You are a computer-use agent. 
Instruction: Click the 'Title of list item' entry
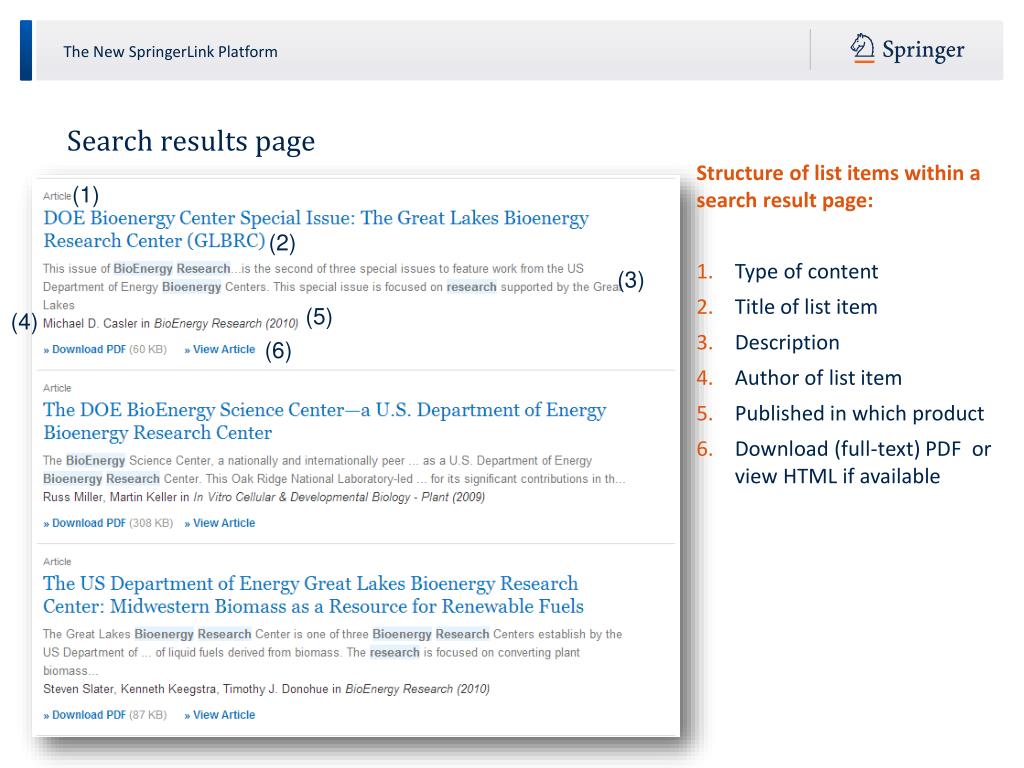tap(806, 307)
